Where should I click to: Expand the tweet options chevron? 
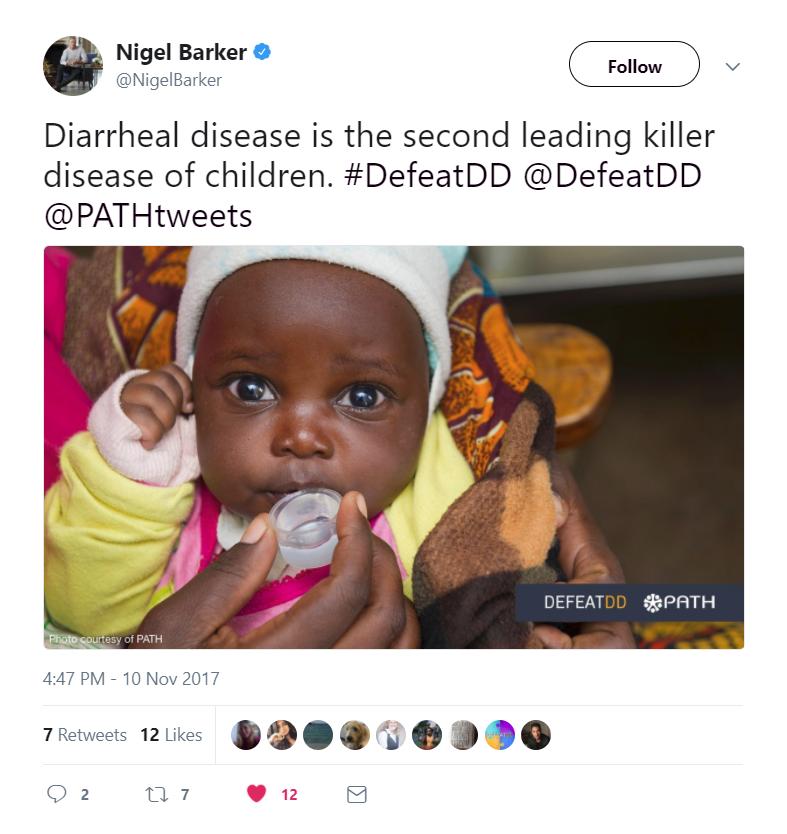pos(732,66)
